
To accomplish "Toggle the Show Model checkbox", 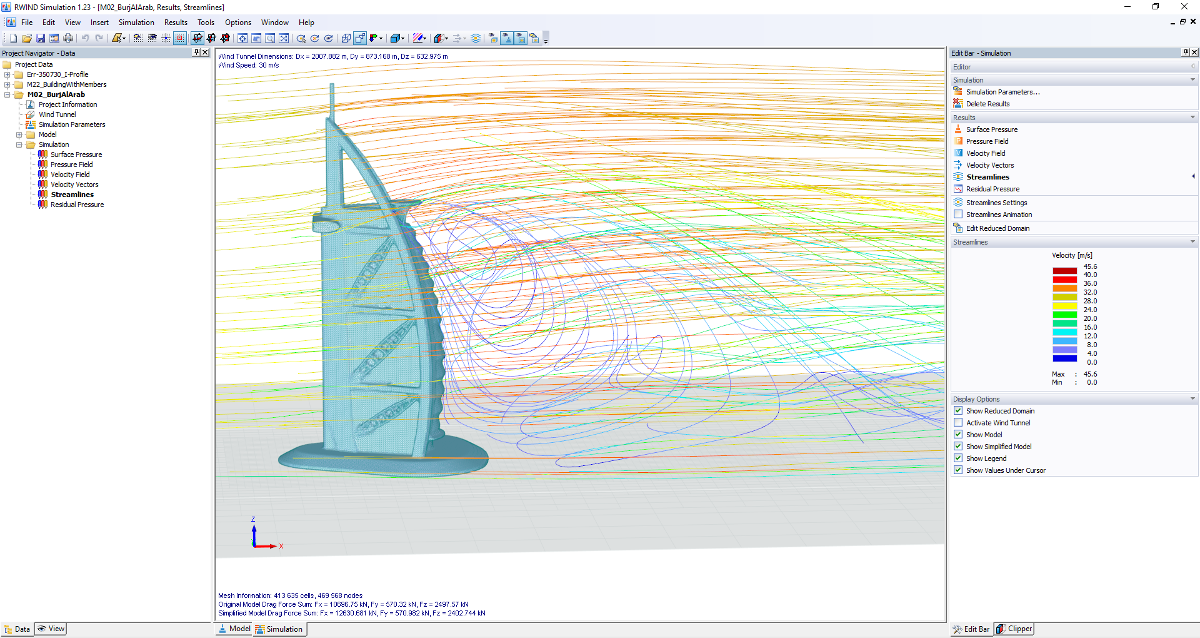I will [x=958, y=435].
